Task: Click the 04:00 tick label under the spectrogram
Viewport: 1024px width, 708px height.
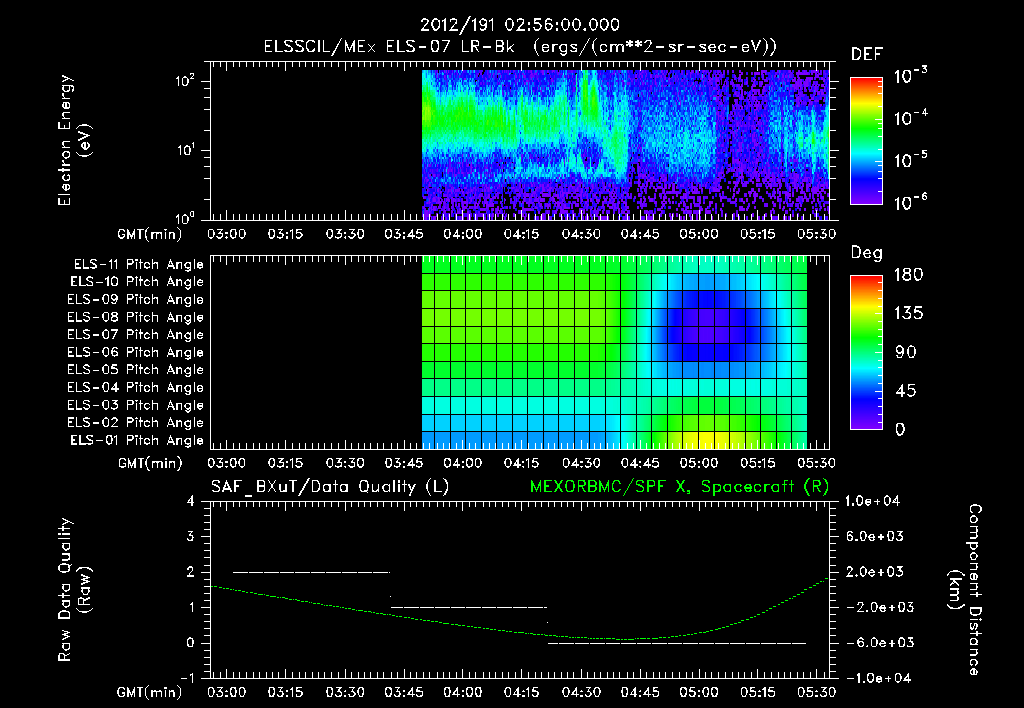Action: pyautogui.click(x=463, y=234)
